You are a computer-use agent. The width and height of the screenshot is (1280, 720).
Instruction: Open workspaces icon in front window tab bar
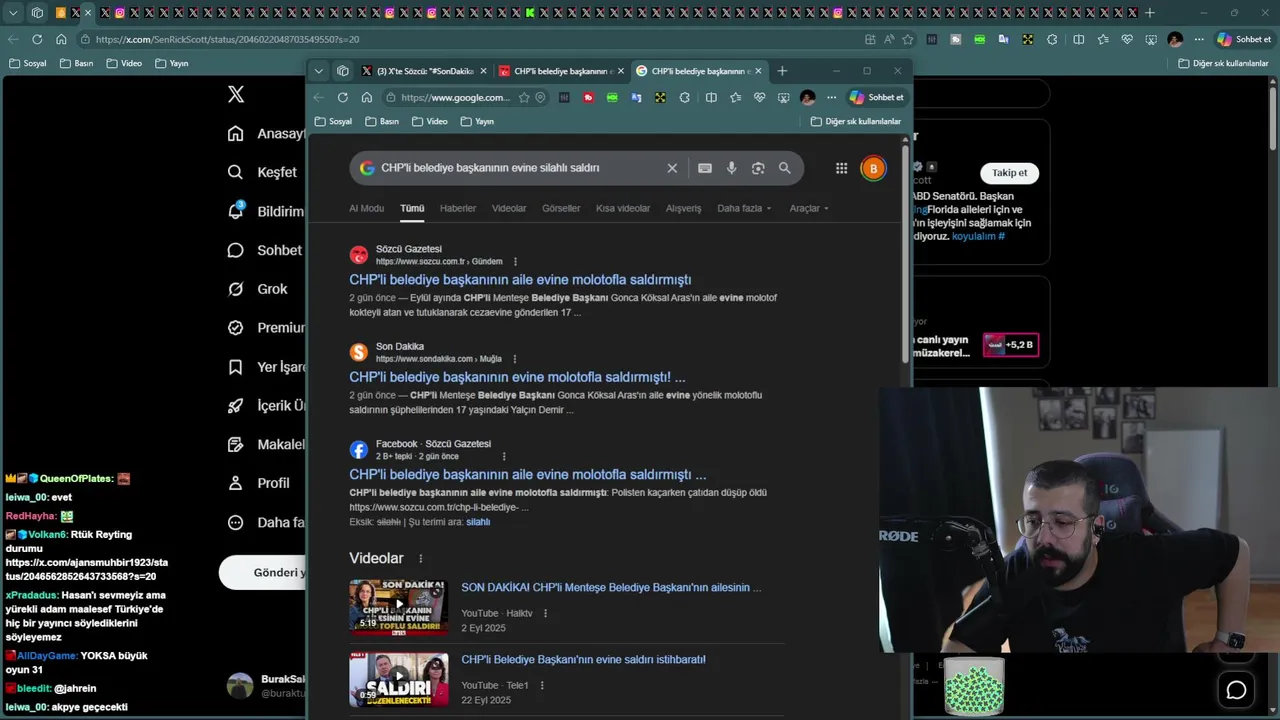(x=343, y=71)
